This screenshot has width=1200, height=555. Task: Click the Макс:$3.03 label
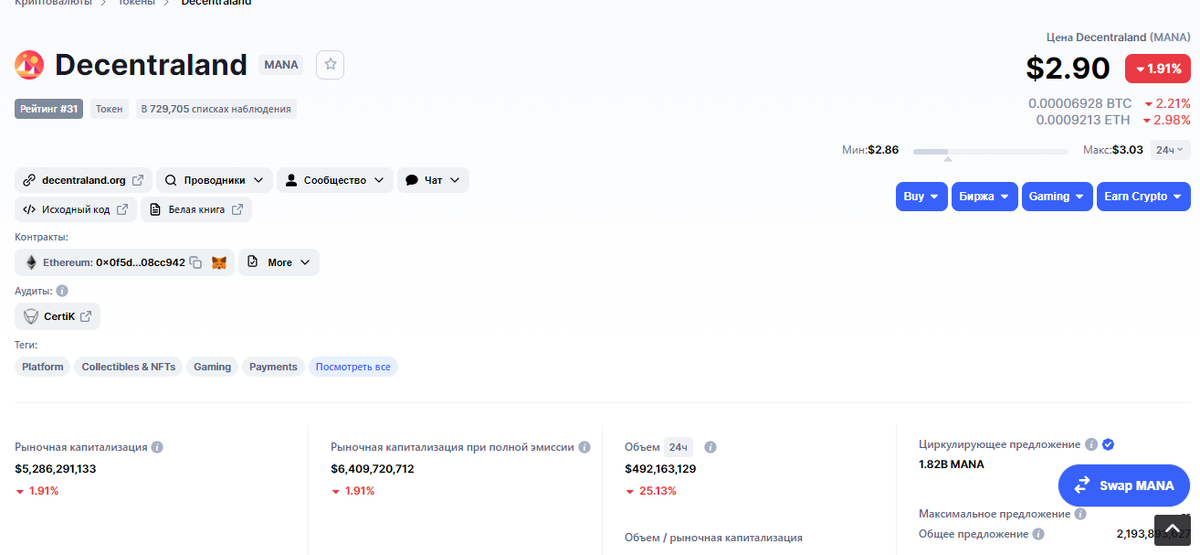pyautogui.click(x=1113, y=150)
